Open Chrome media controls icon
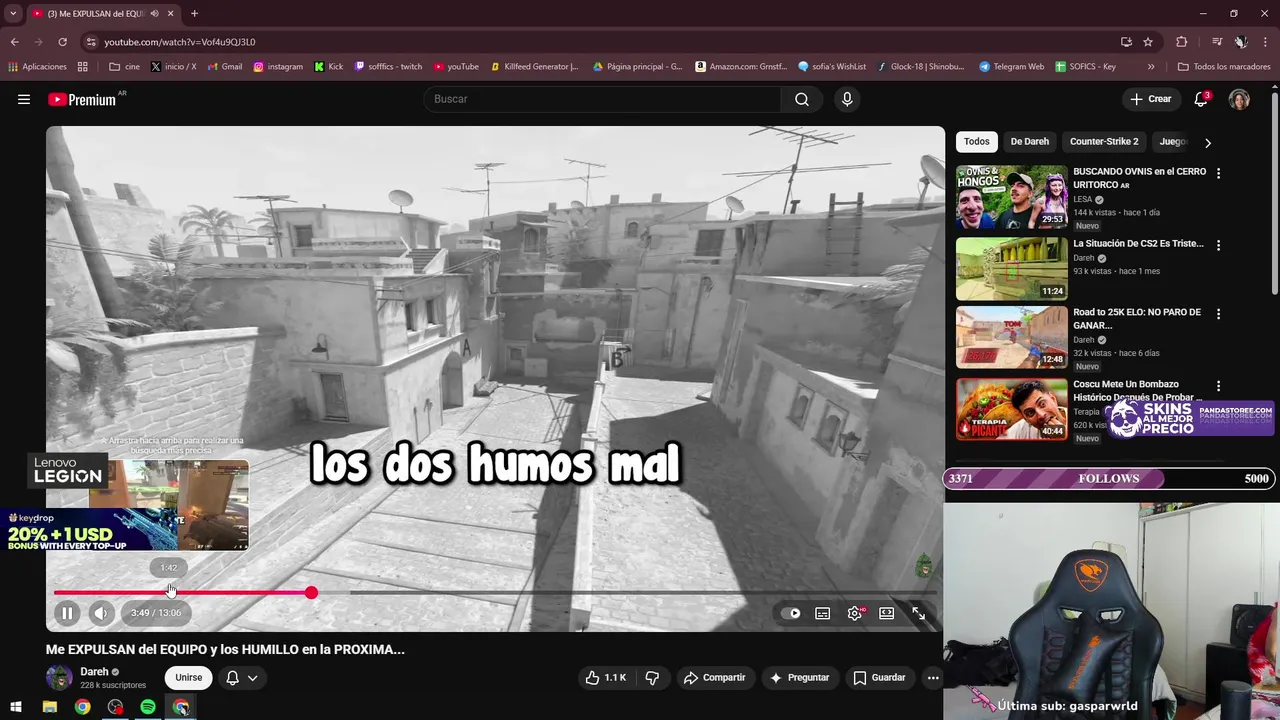This screenshot has height=720, width=1280. coord(1217,42)
